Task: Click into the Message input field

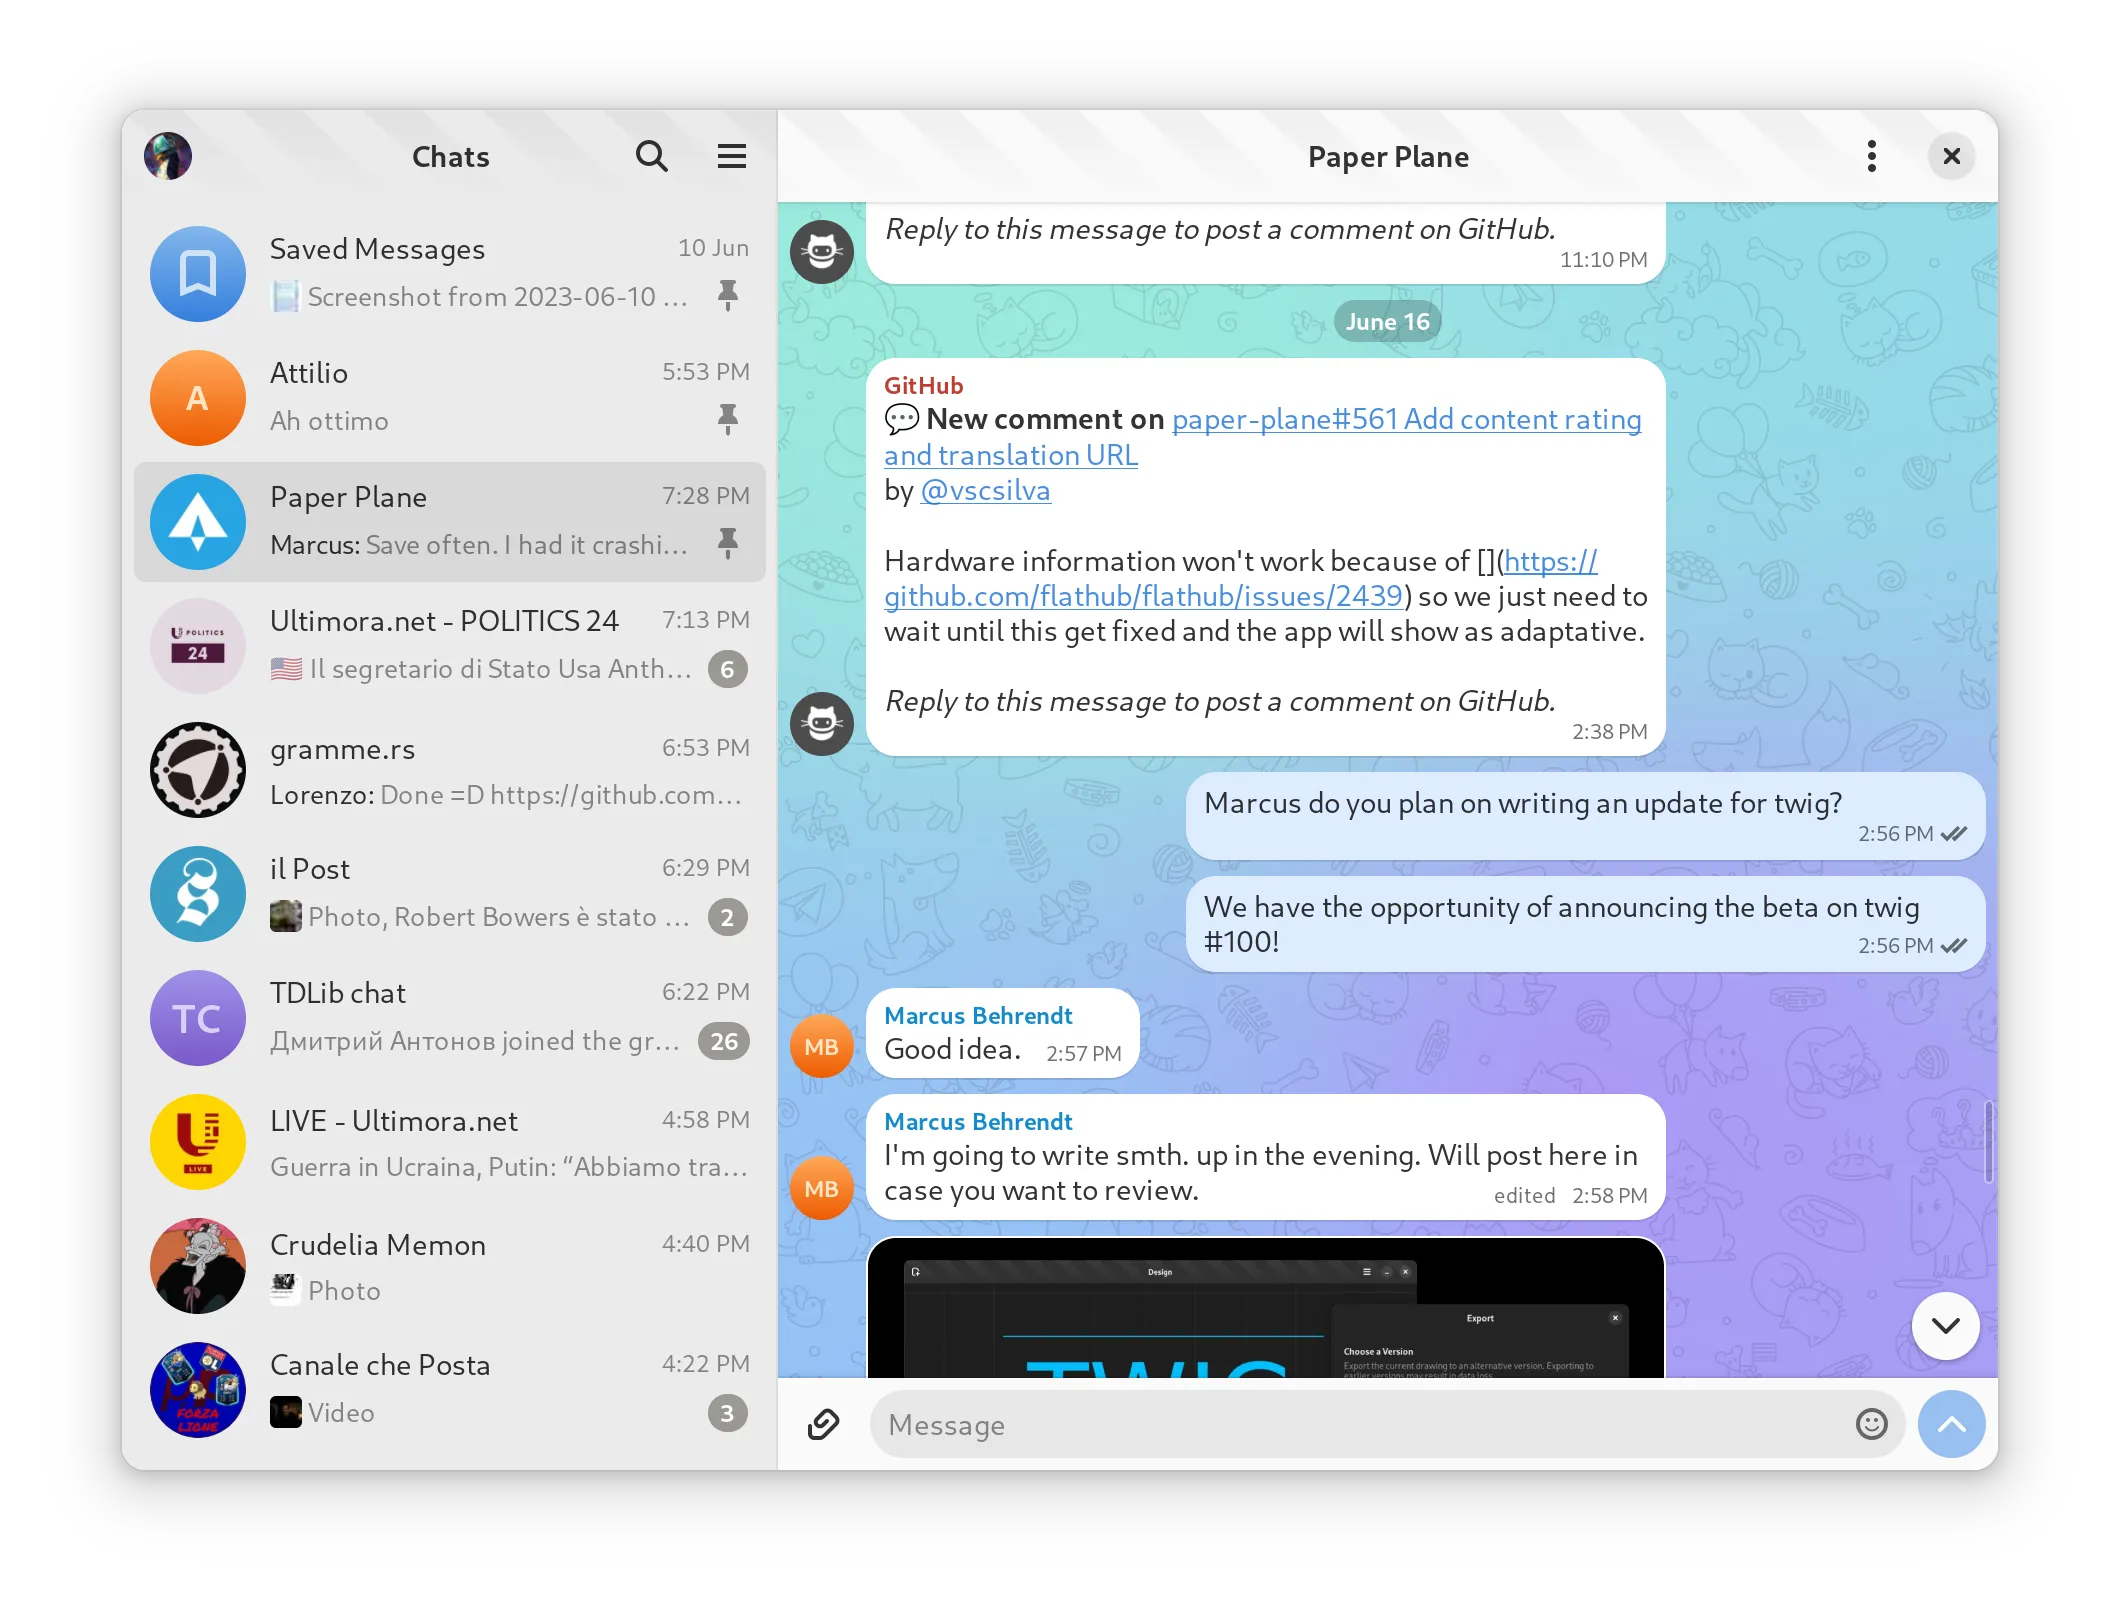Action: (x=1360, y=1424)
